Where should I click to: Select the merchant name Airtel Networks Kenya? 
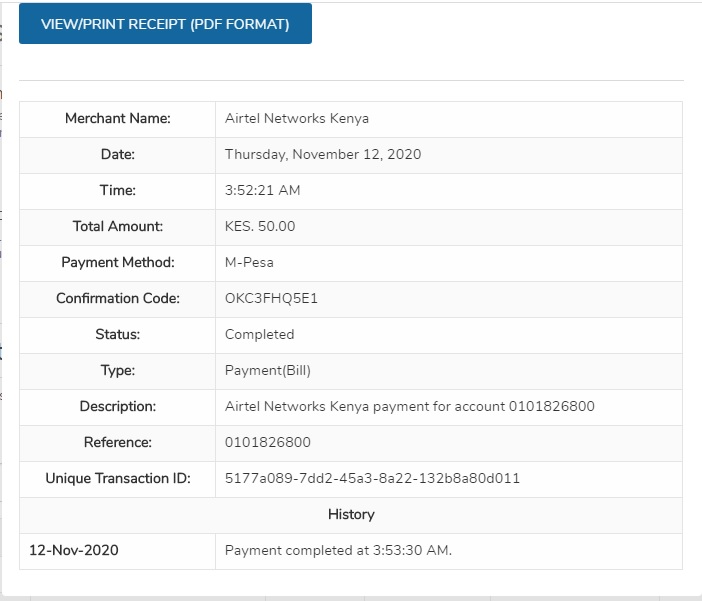pos(297,119)
